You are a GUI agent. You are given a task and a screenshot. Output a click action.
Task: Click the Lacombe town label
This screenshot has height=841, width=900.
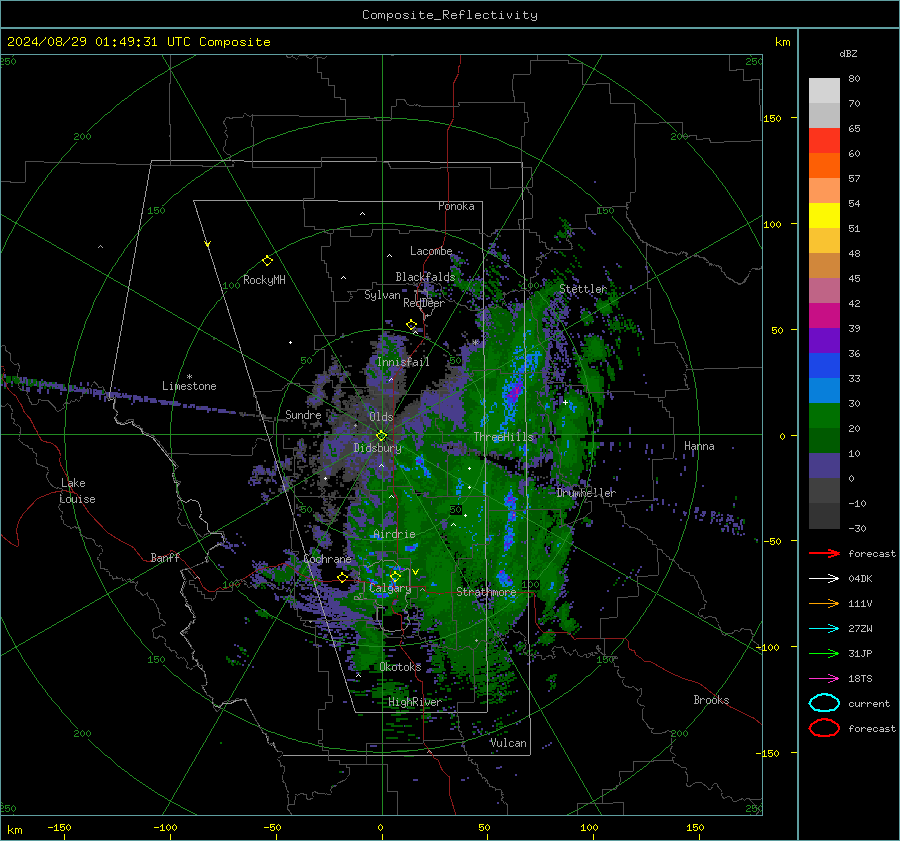click(x=431, y=251)
